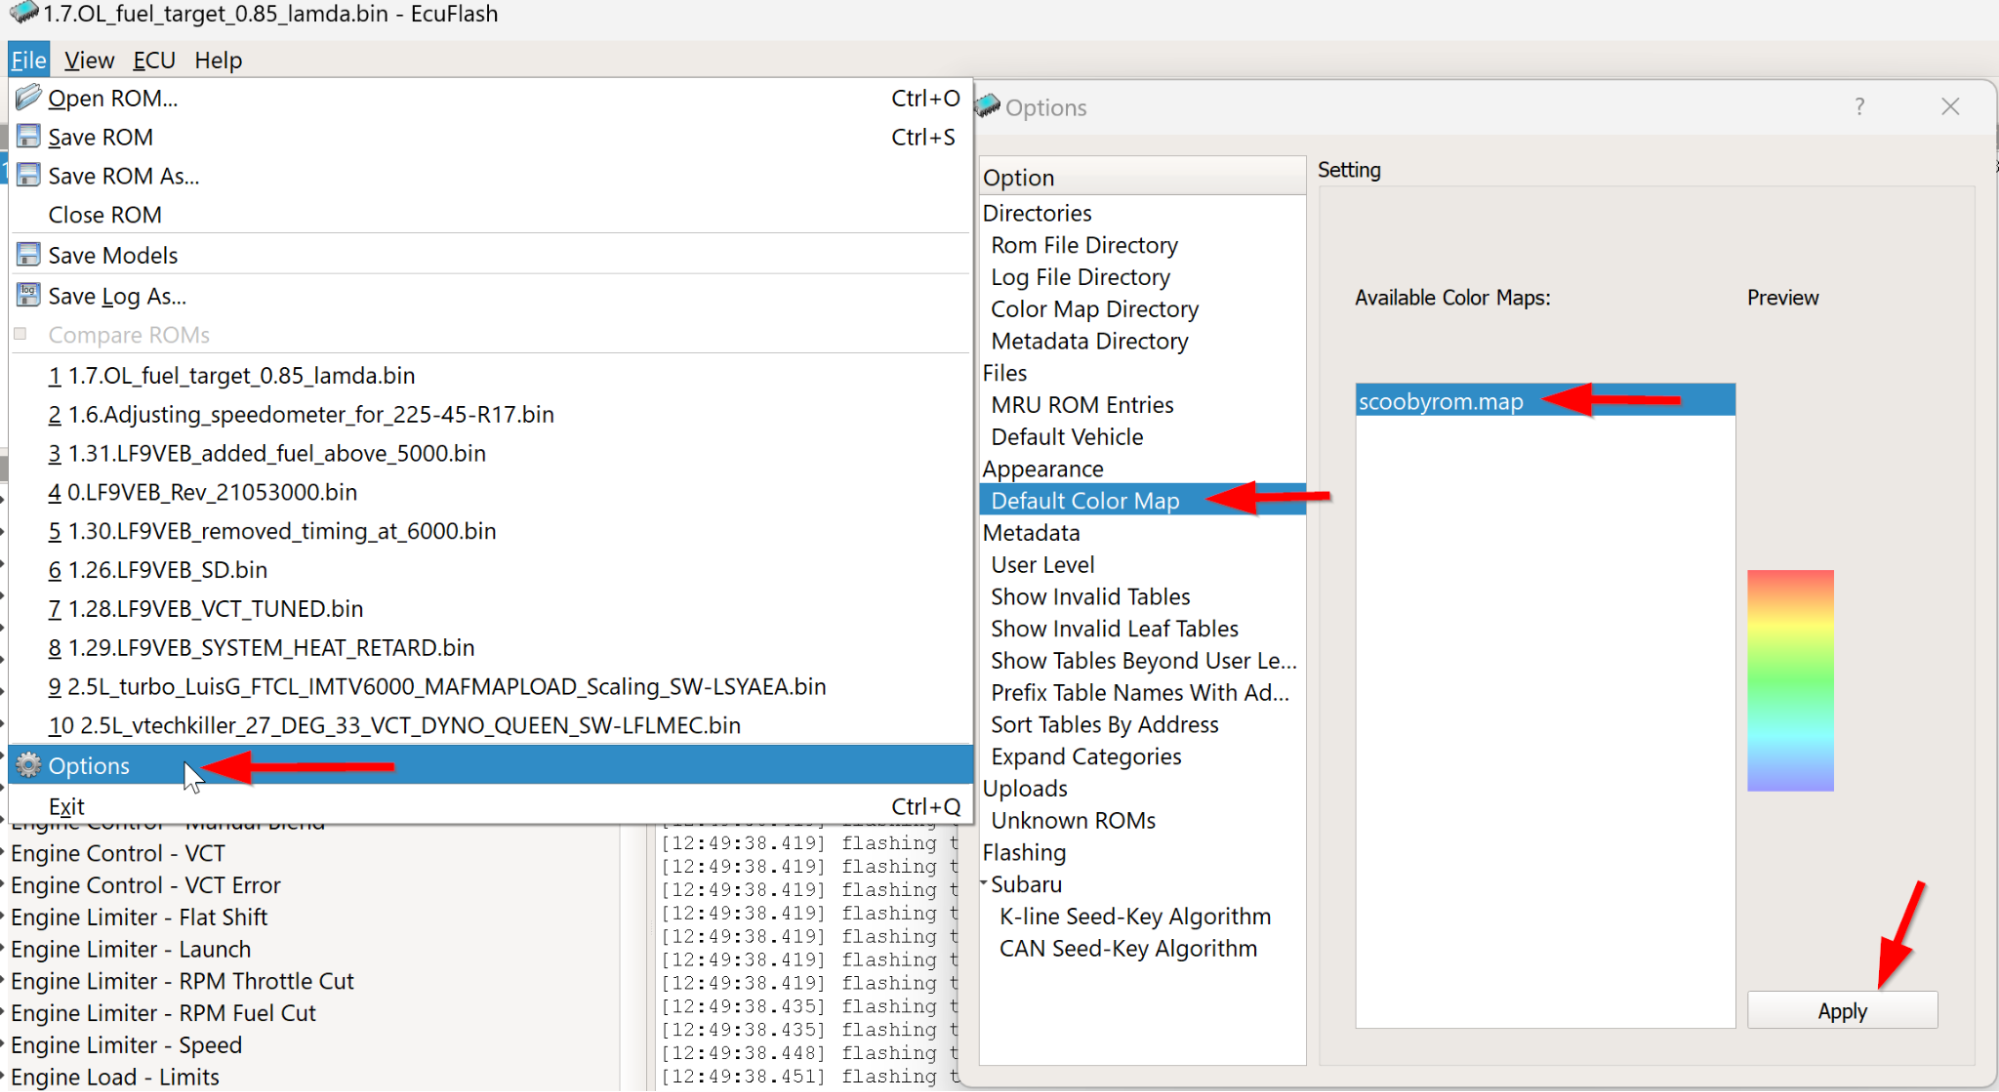Click the Open ROM folder icon
The image size is (1999, 1092).
(x=28, y=97)
